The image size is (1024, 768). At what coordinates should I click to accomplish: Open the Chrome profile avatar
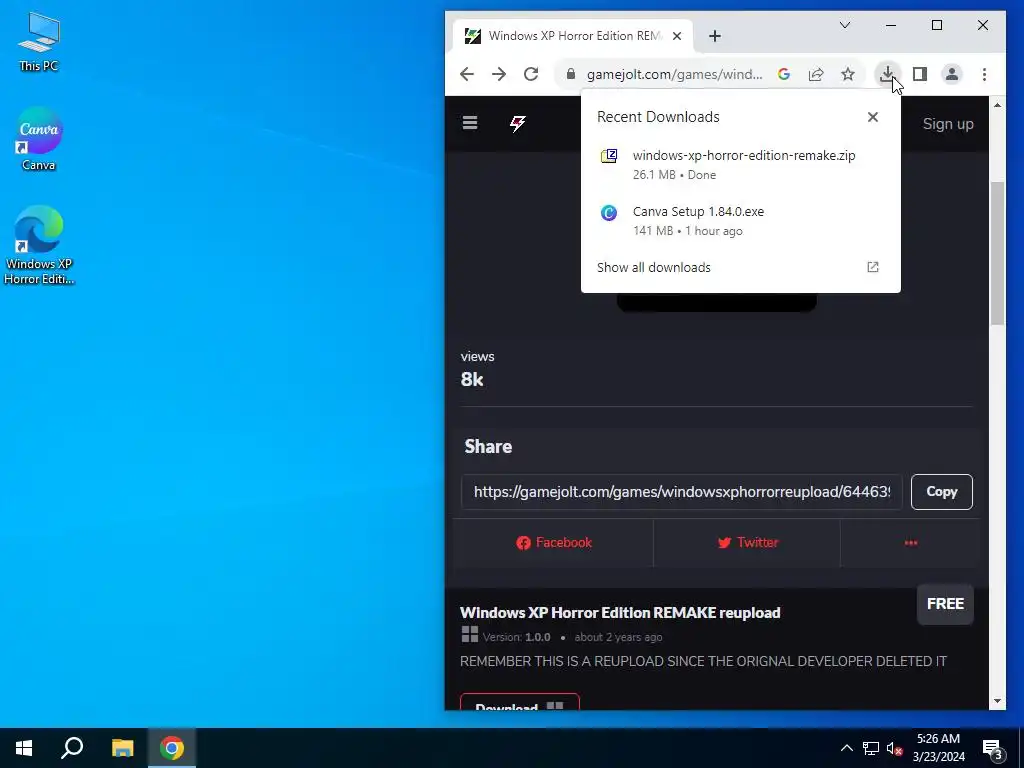click(952, 74)
